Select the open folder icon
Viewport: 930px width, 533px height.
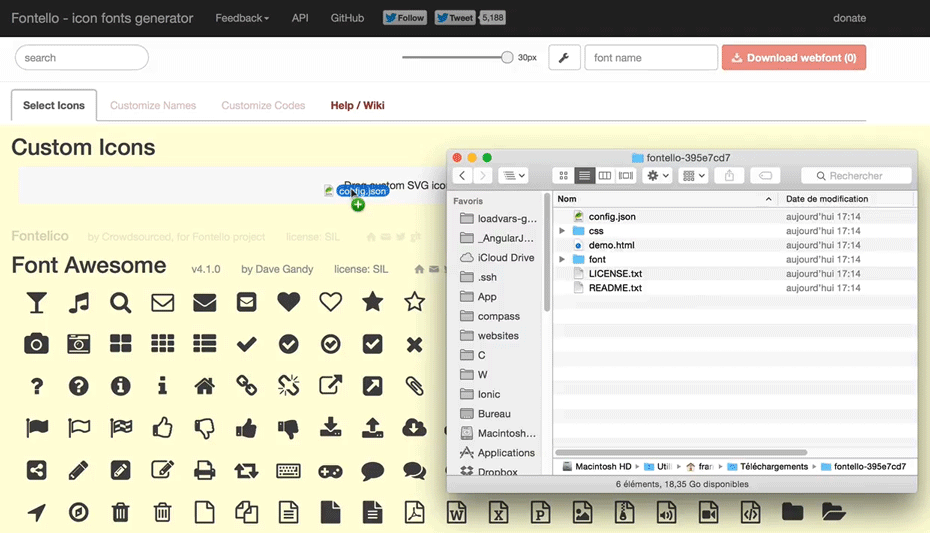pyautogui.click(x=834, y=512)
